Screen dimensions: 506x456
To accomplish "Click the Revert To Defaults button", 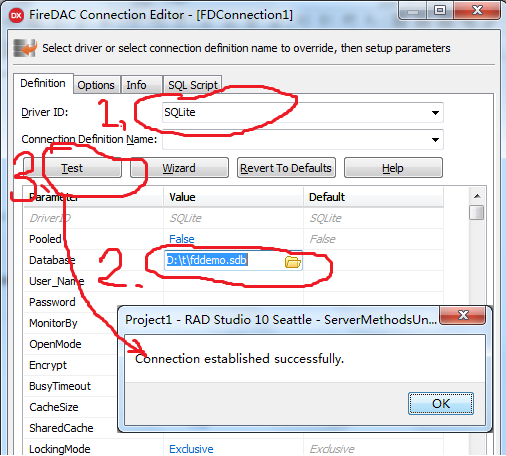I will [x=286, y=168].
